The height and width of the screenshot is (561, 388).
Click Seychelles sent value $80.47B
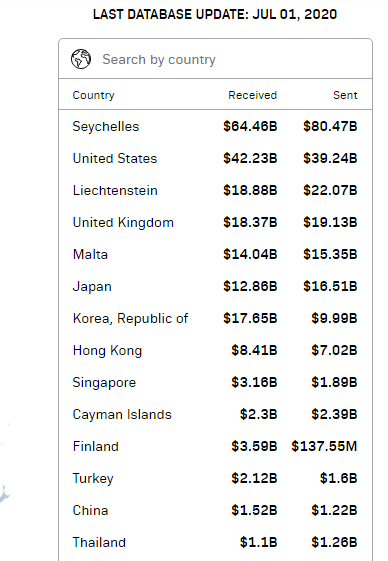(330, 126)
